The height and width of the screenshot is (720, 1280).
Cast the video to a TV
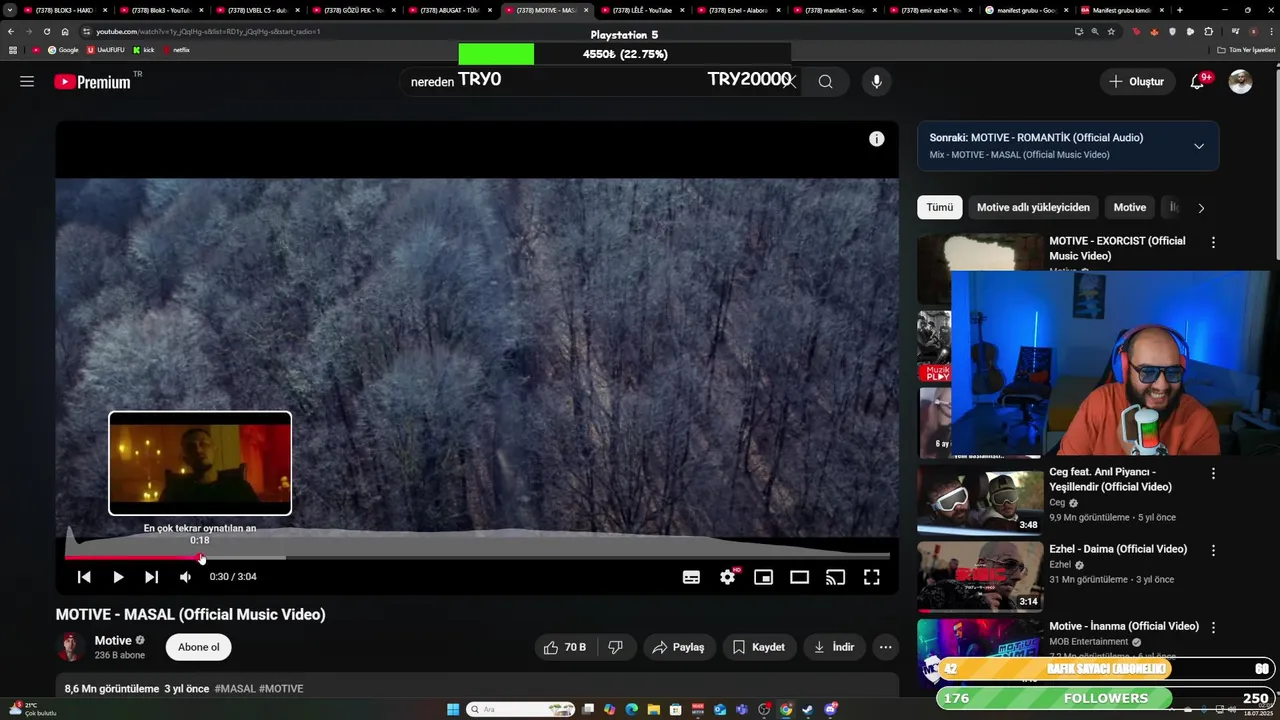coord(835,577)
